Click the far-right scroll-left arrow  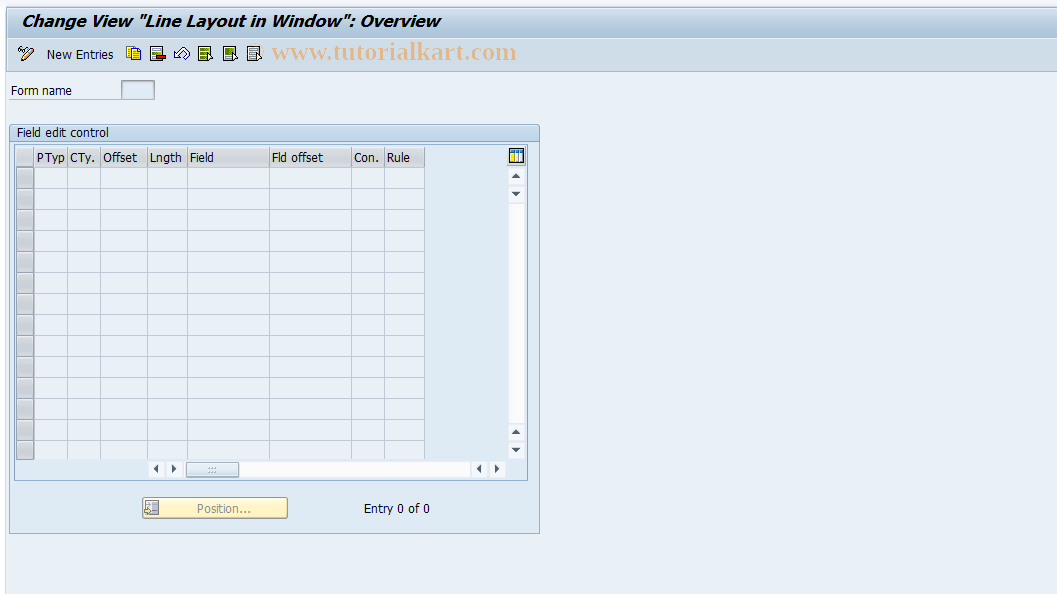coord(479,469)
